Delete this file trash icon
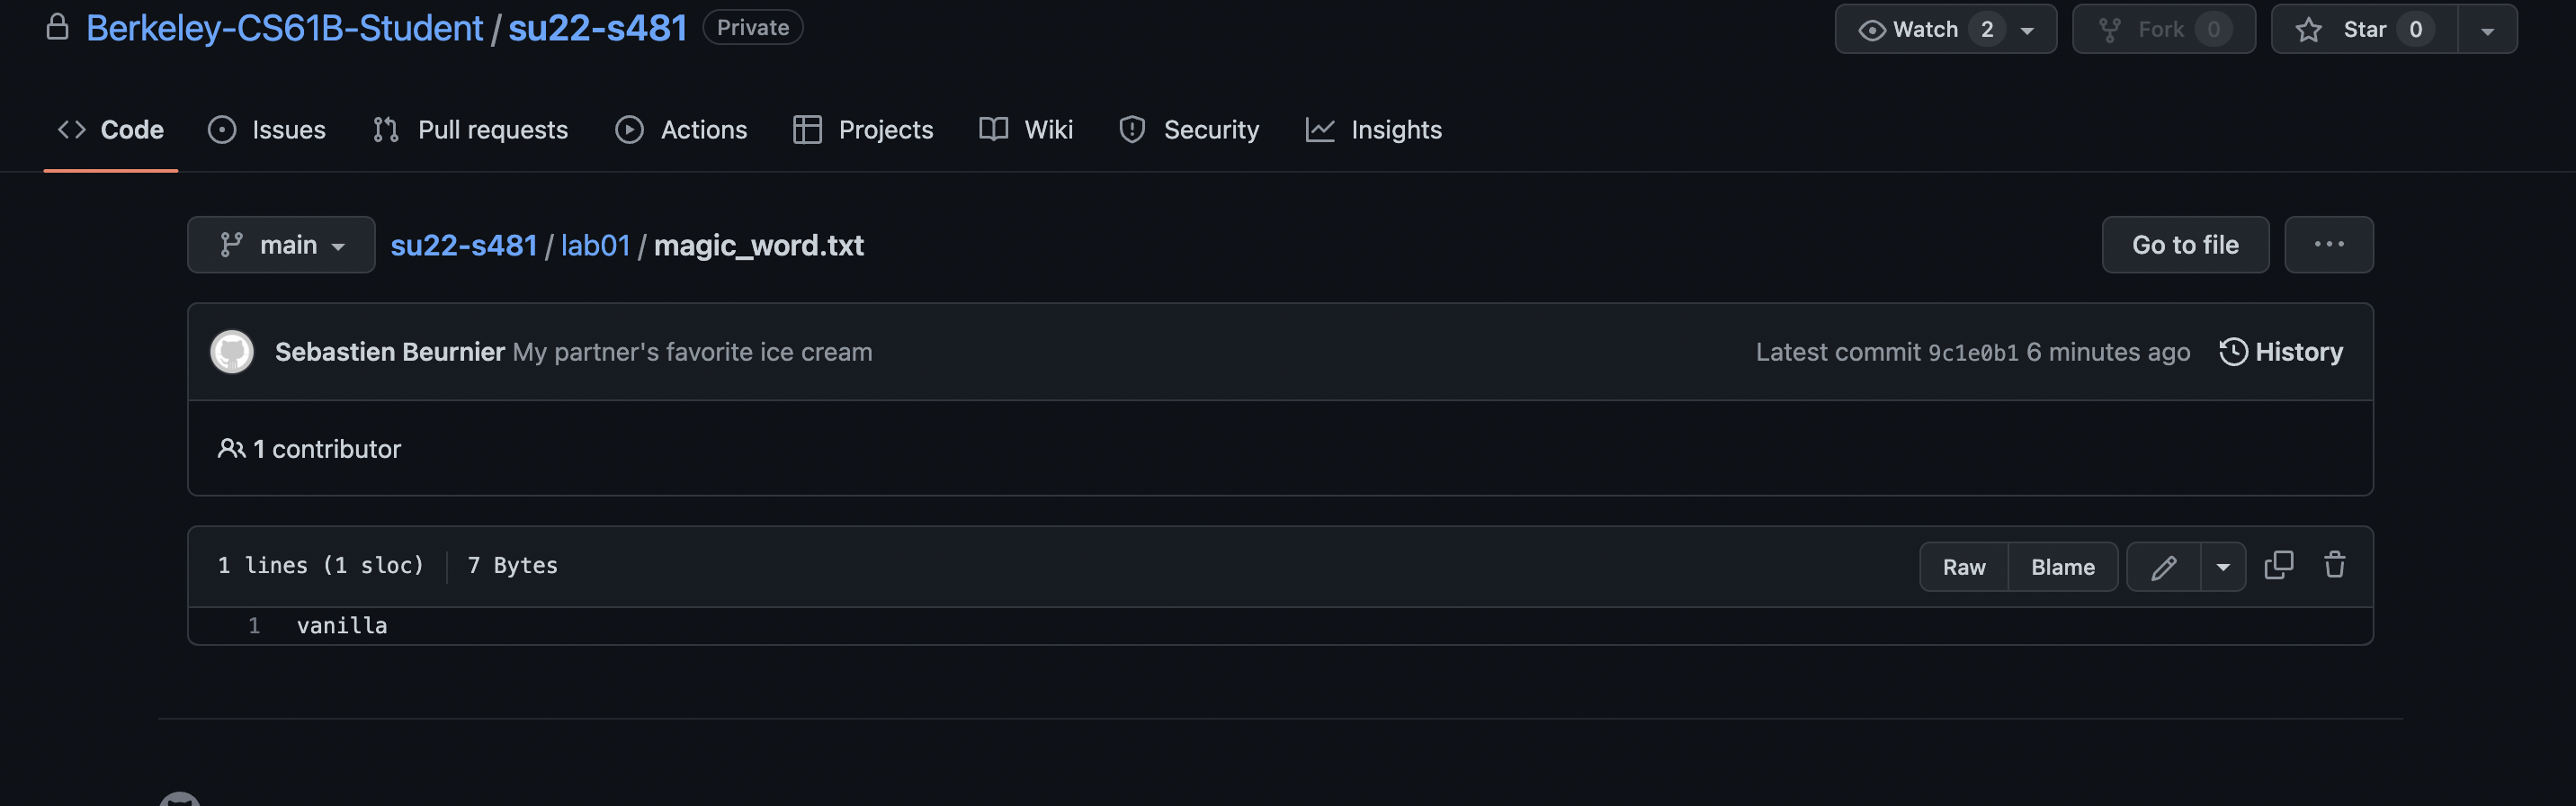Image resolution: width=2576 pixels, height=806 pixels. (x=2334, y=566)
